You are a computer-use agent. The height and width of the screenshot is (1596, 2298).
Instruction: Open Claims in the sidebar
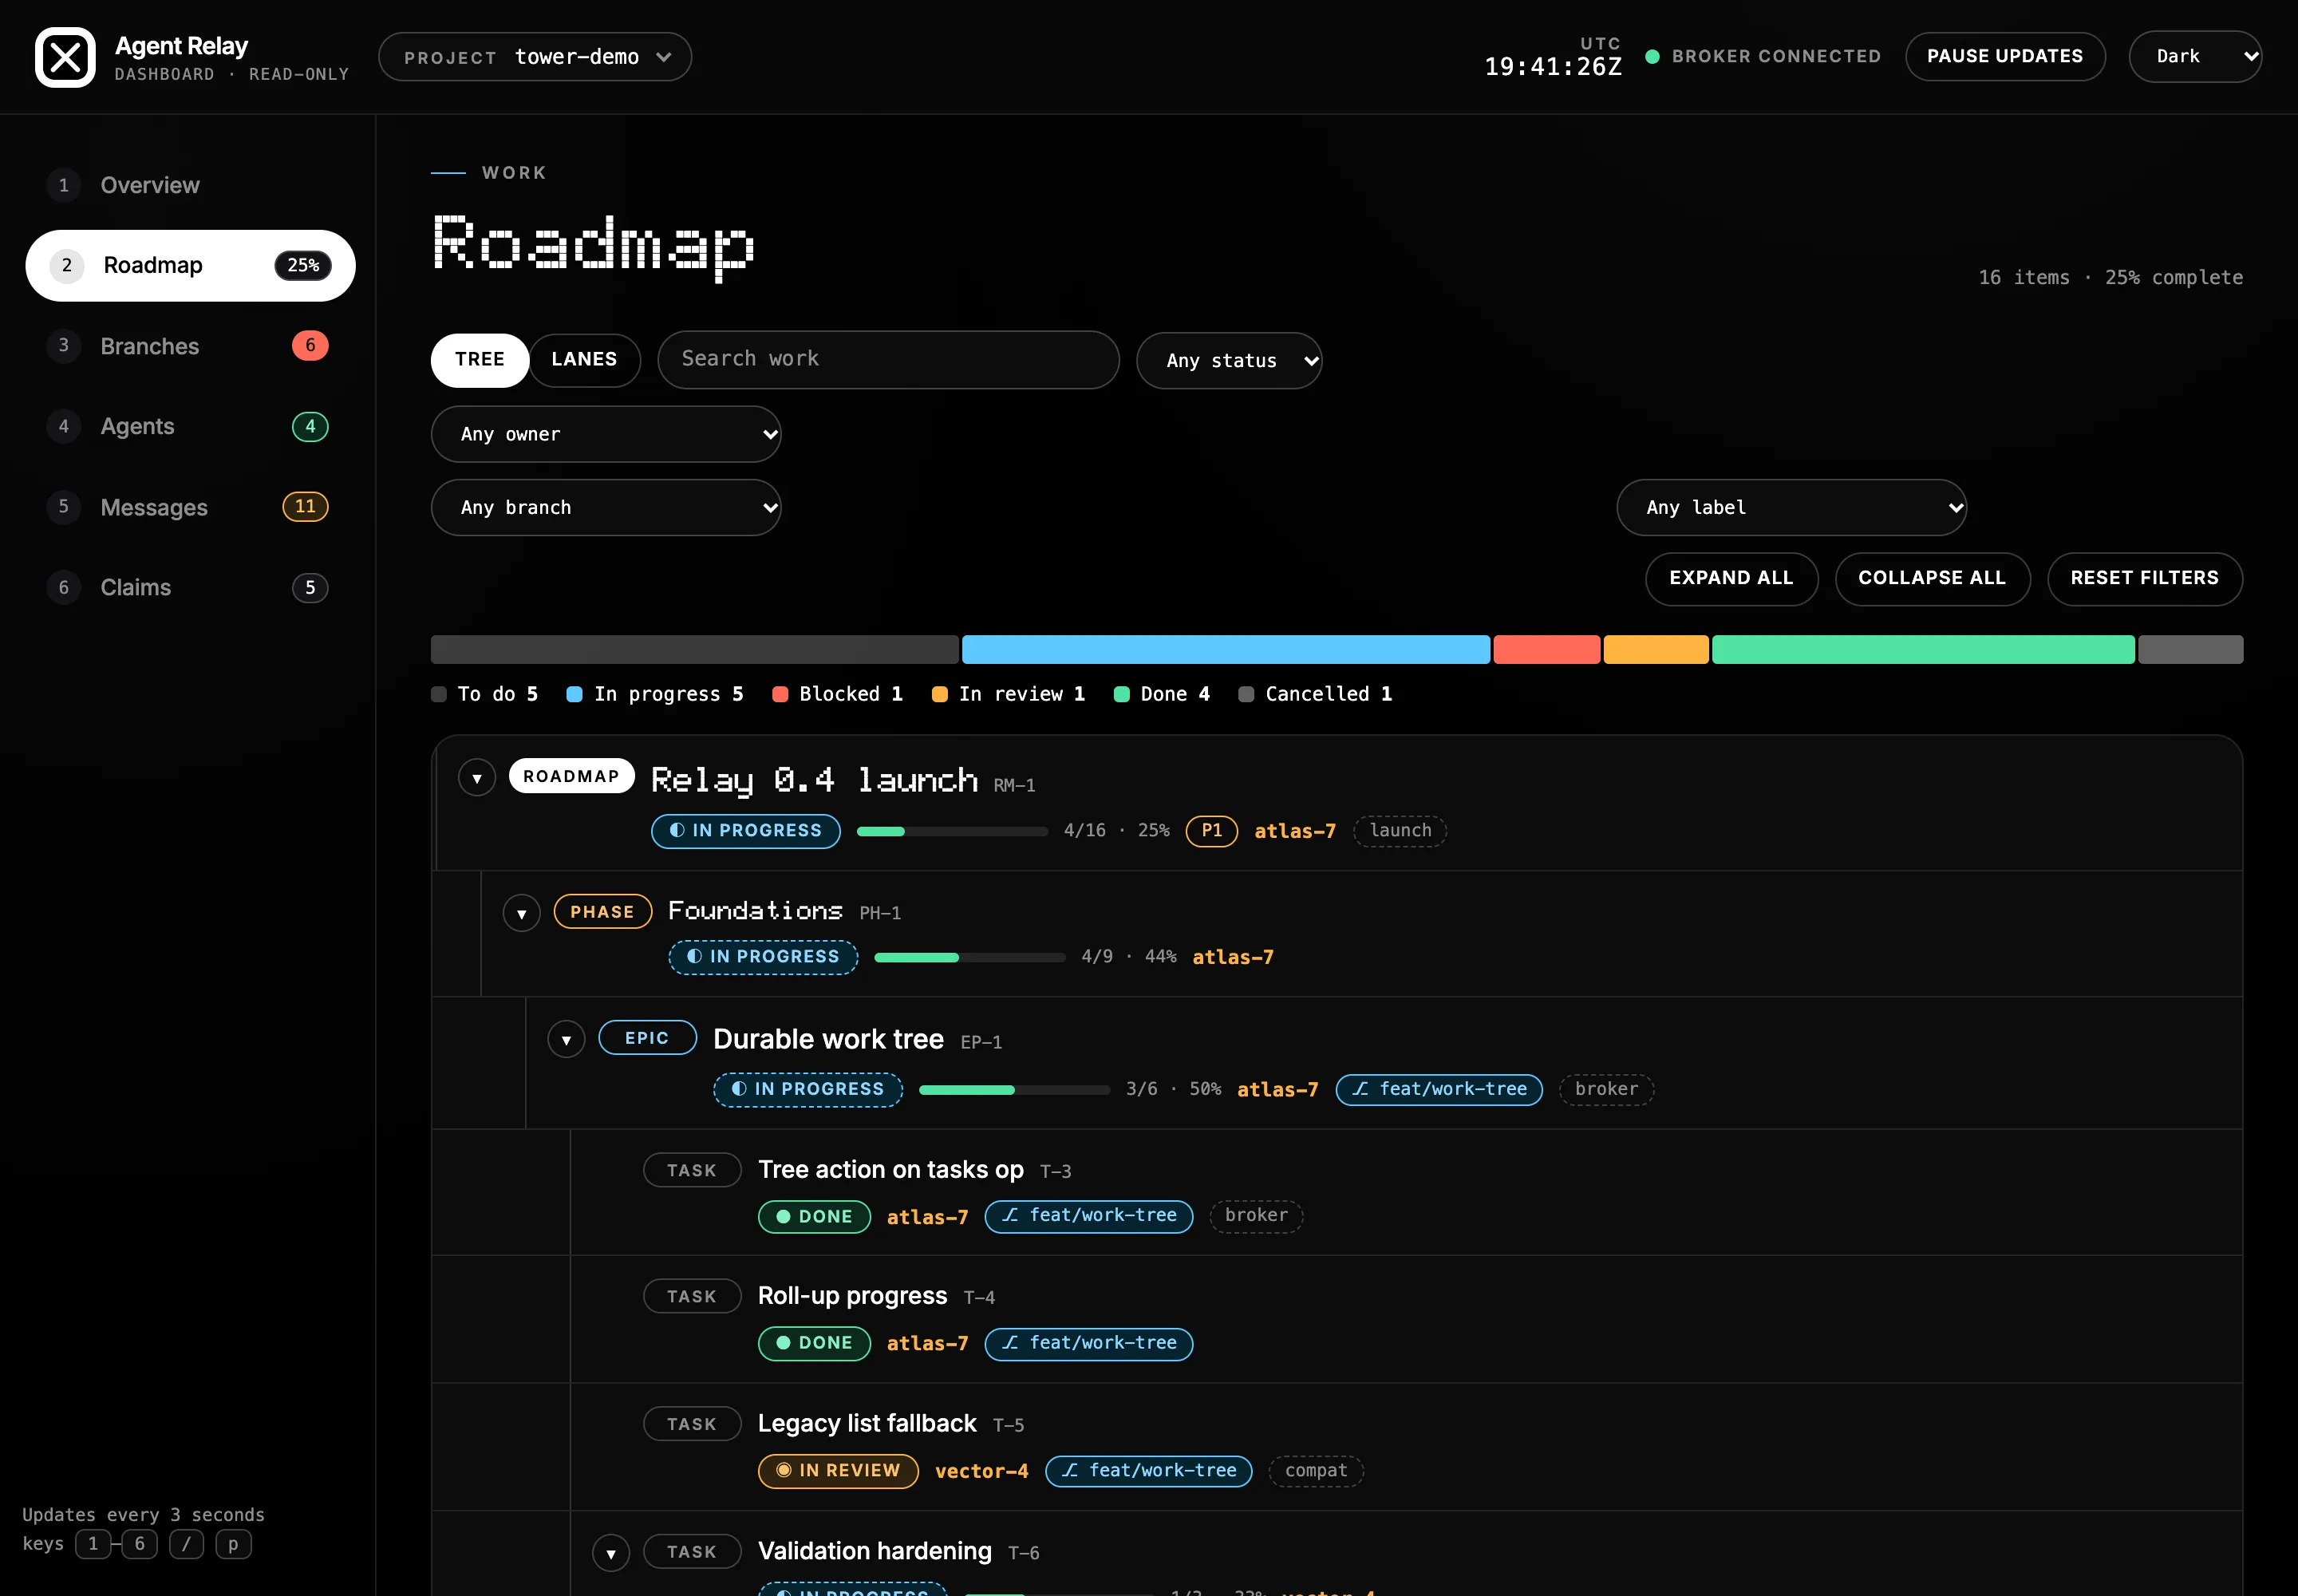(190, 587)
